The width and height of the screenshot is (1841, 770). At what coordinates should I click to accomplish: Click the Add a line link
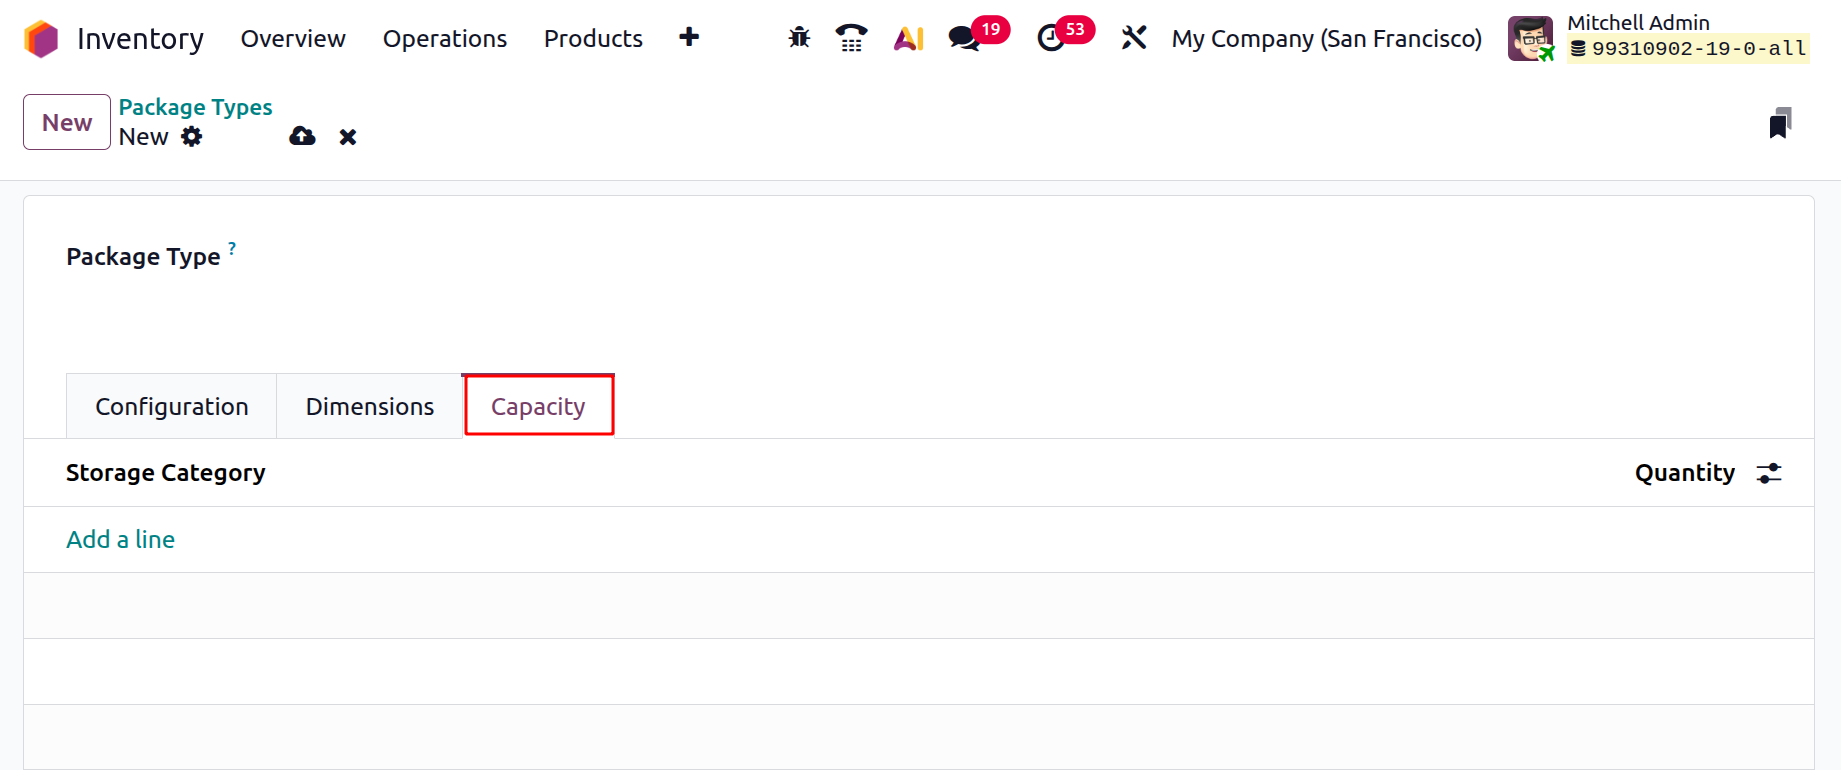pyautogui.click(x=120, y=540)
